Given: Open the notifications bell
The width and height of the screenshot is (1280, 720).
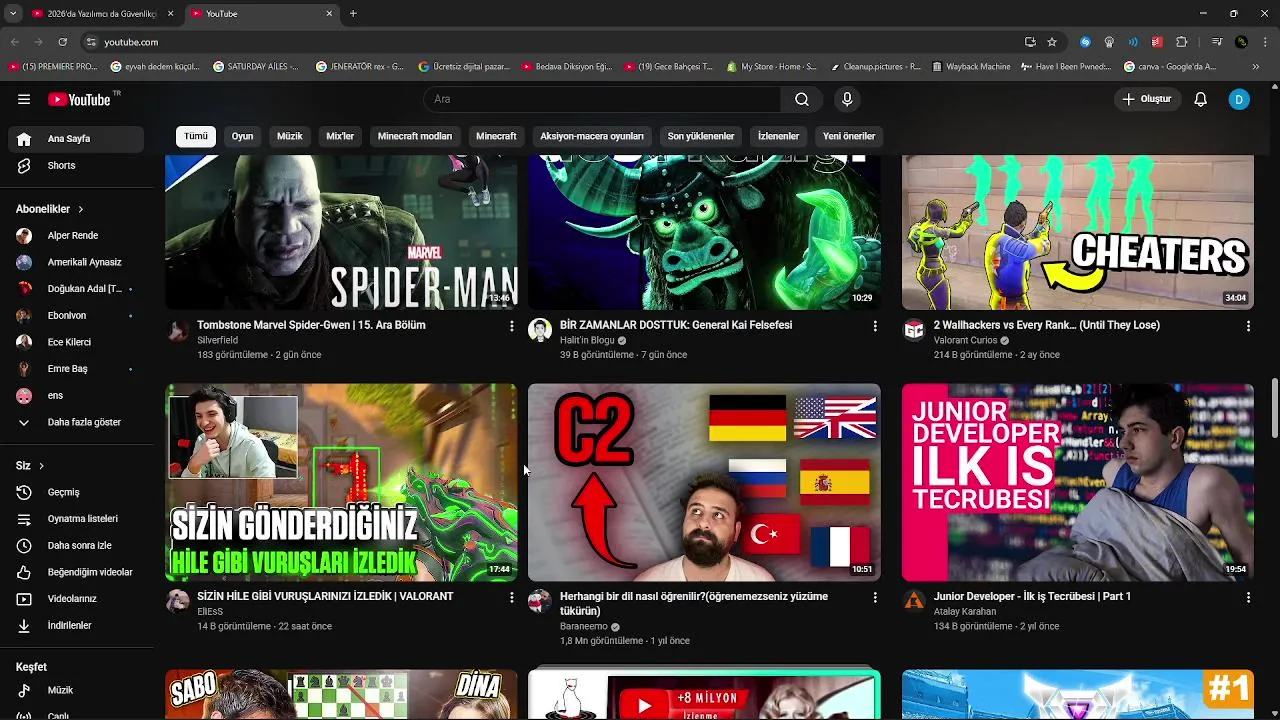Looking at the screenshot, I should coord(1201,99).
